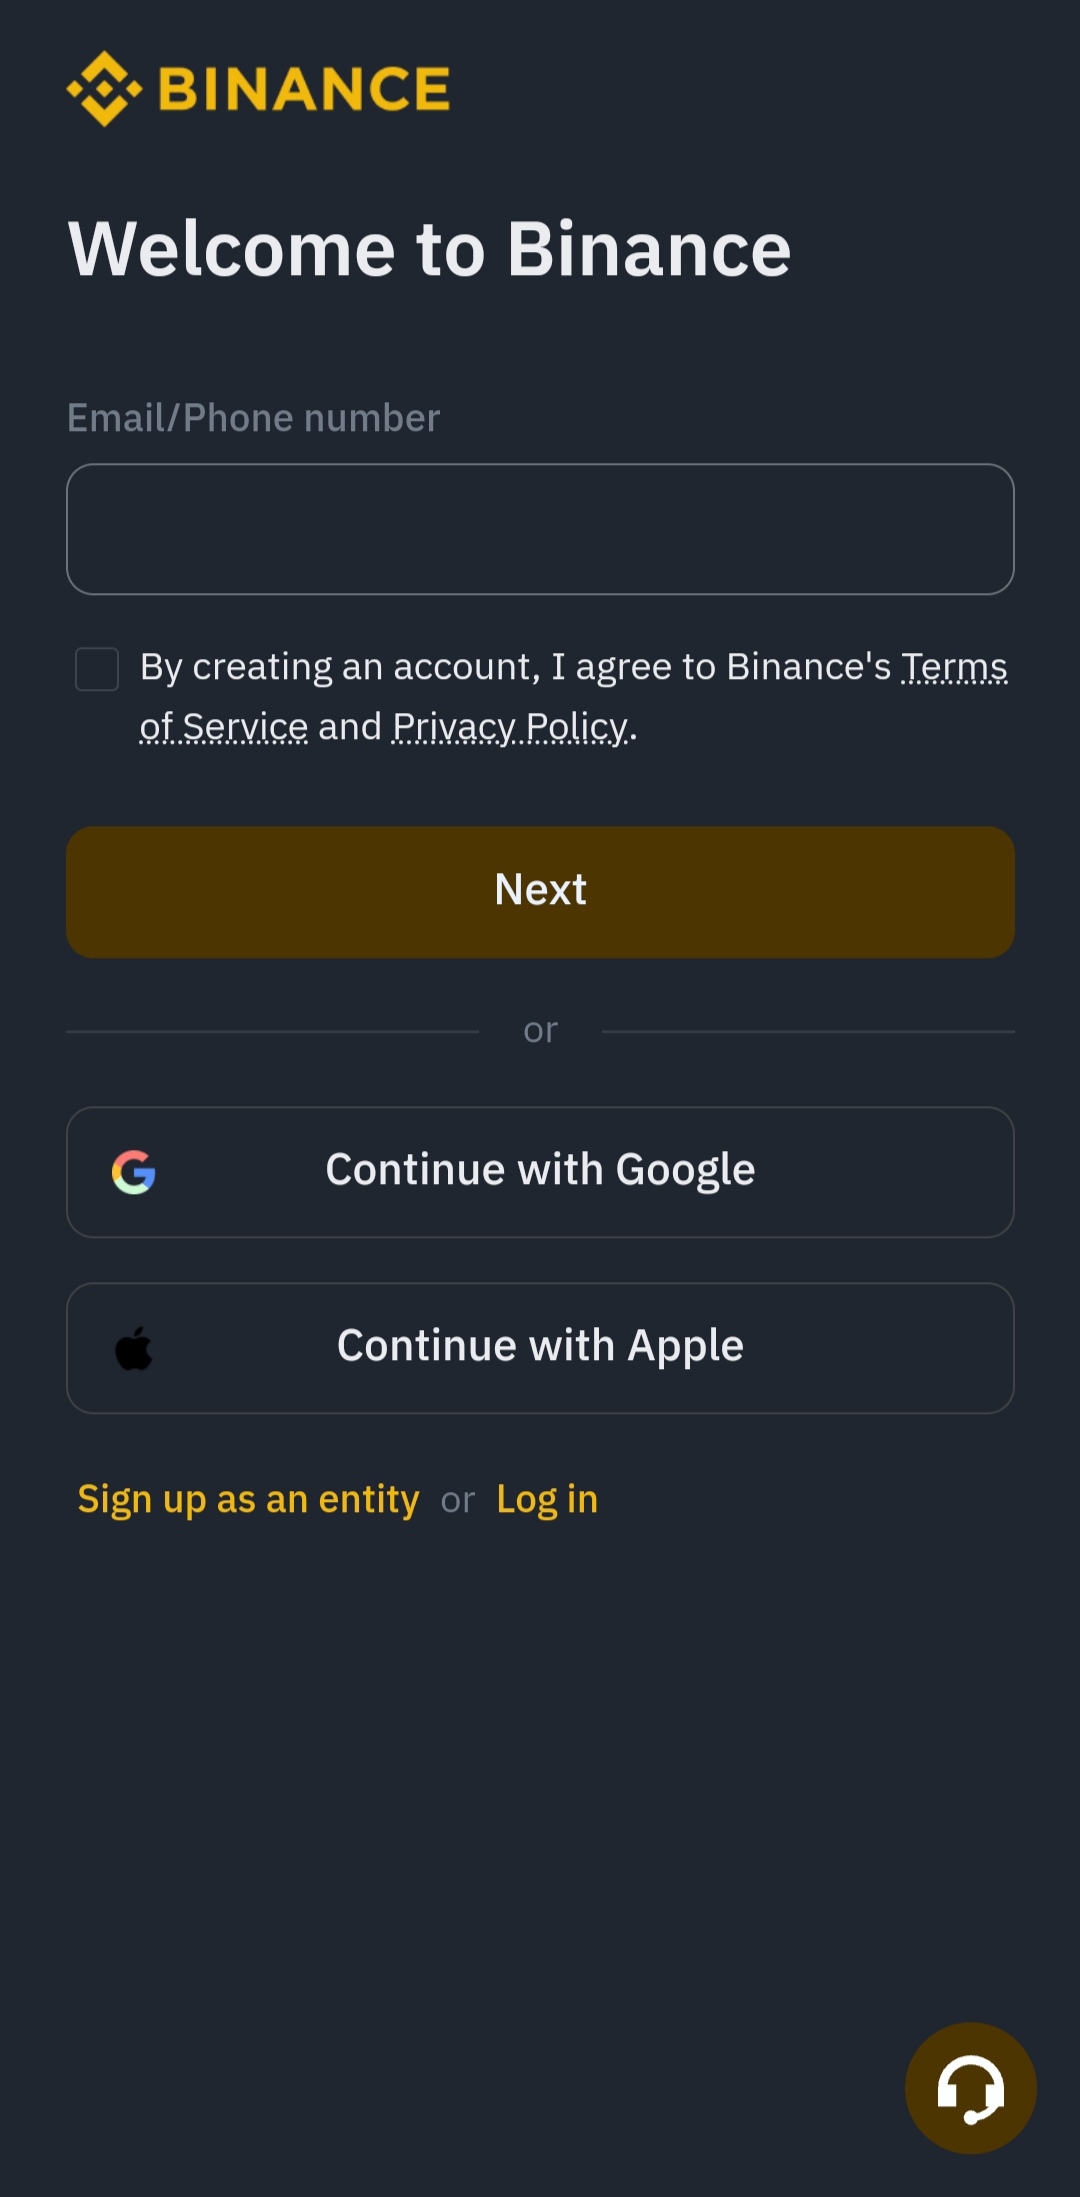1080x2197 pixels.
Task: Click the Apple logo icon
Action: (134, 1348)
